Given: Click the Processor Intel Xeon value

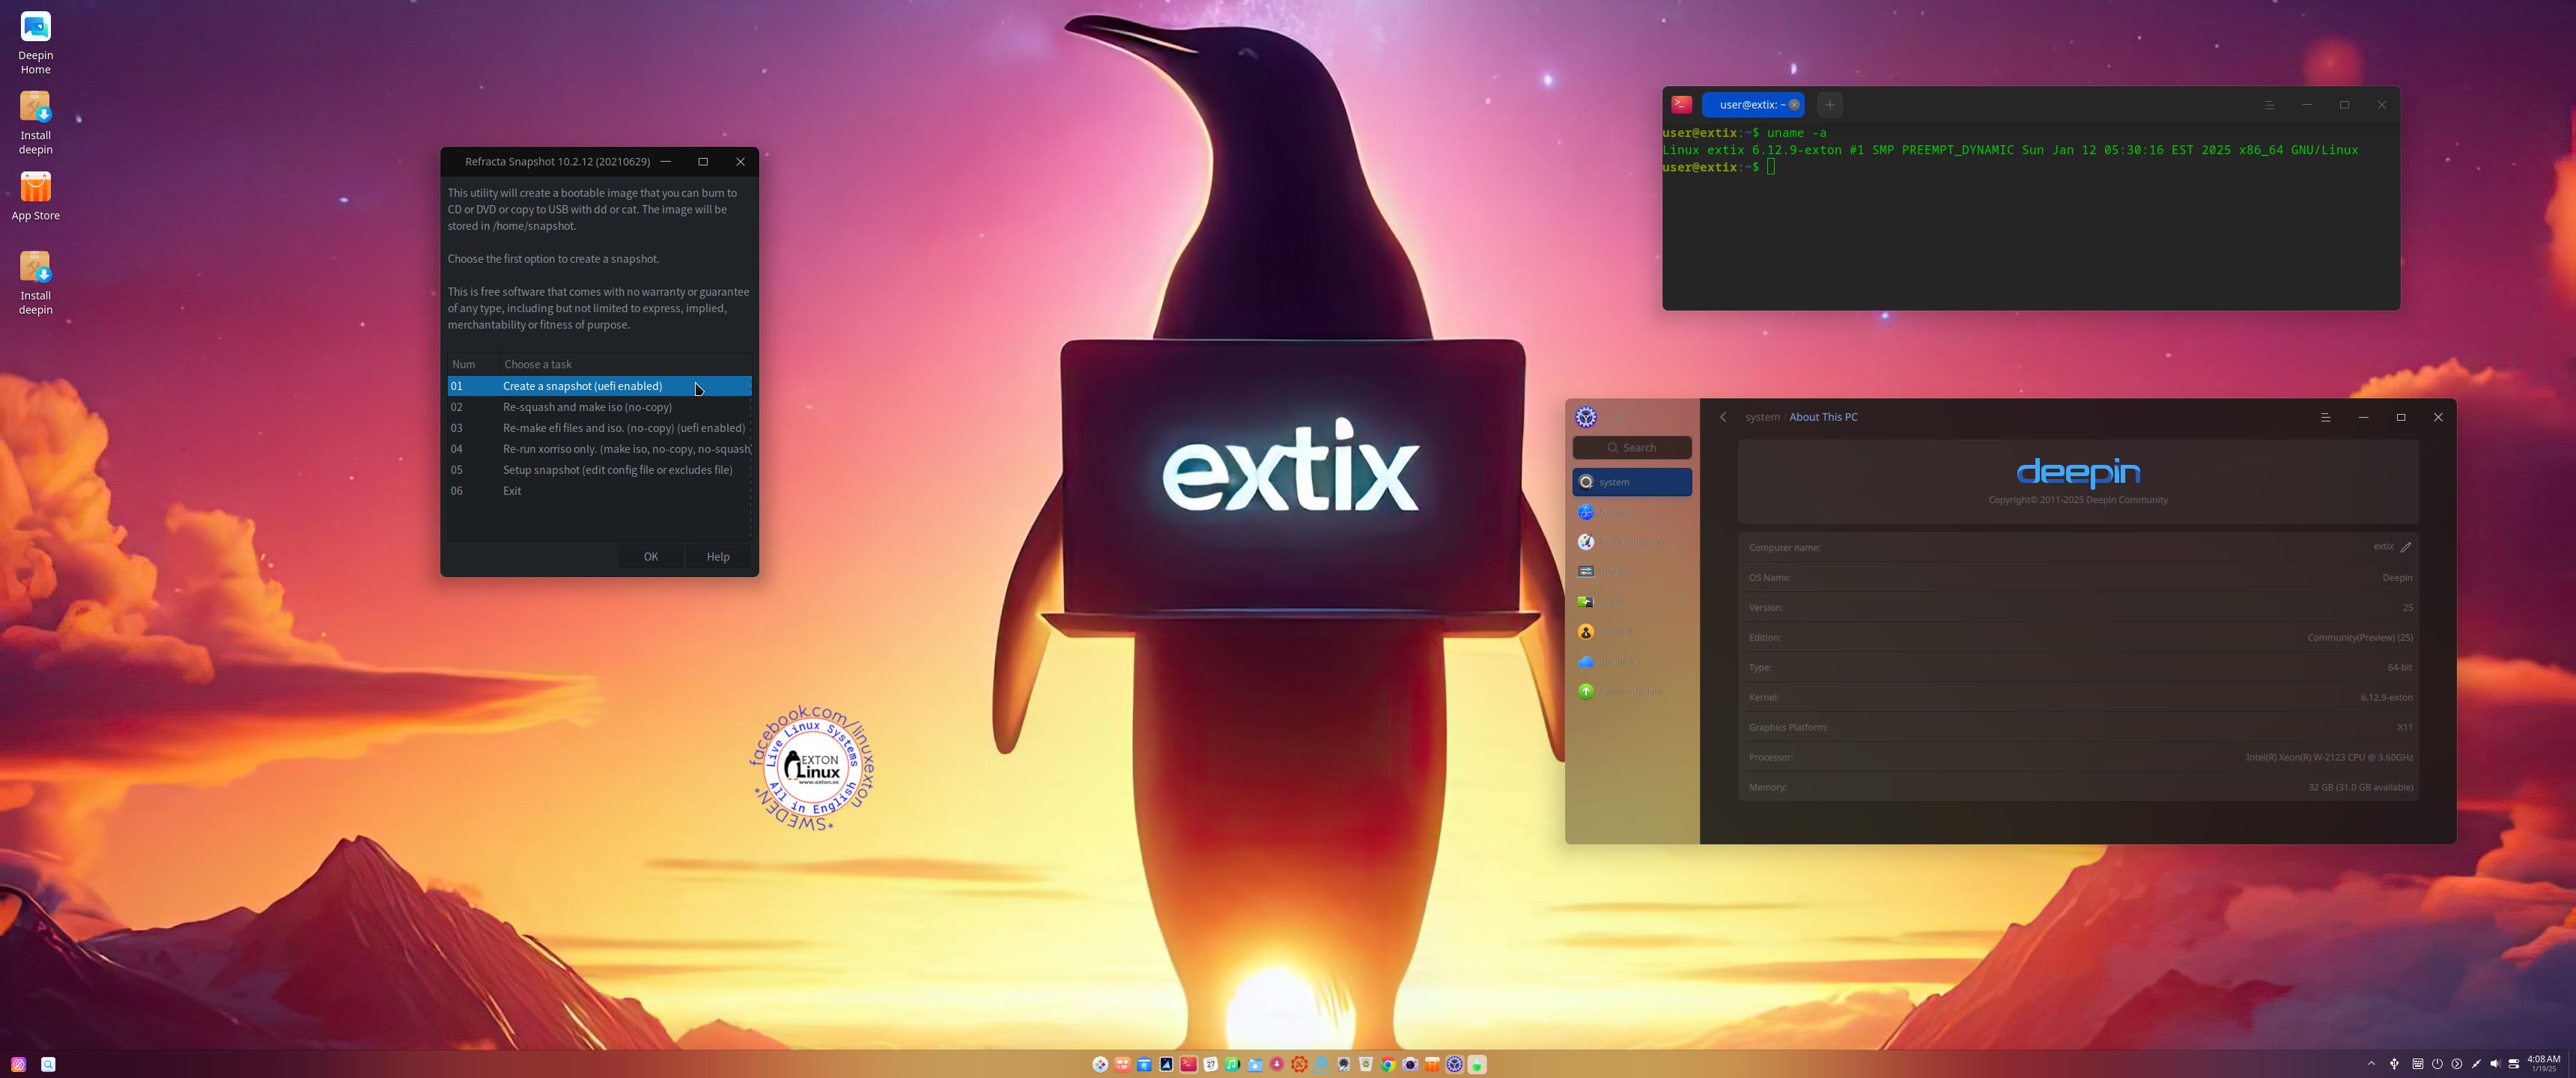Looking at the screenshot, I should coord(2329,757).
